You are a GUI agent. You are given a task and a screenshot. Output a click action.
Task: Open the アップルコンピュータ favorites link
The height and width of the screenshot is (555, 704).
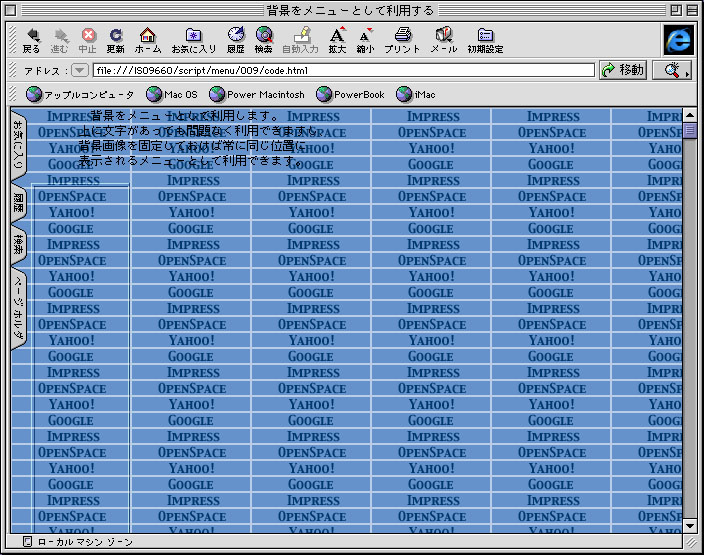click(79, 94)
